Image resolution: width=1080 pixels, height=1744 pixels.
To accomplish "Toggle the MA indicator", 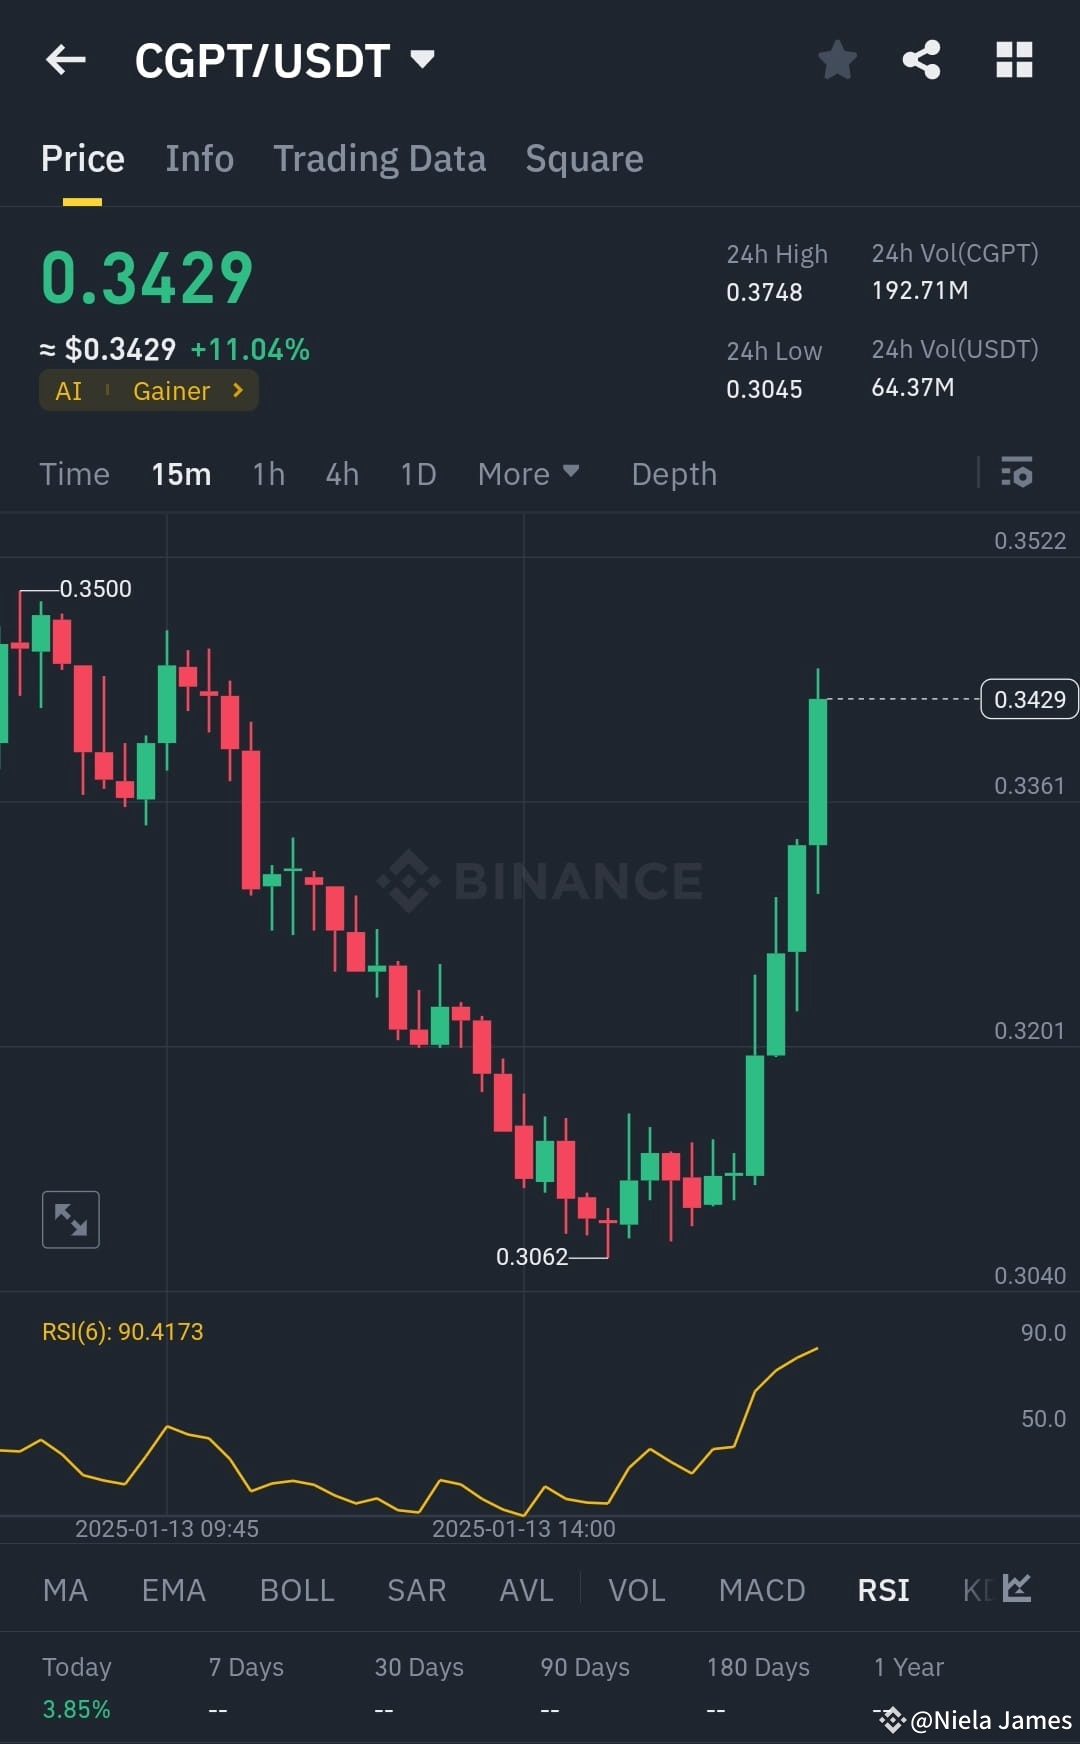I will coord(66,1590).
